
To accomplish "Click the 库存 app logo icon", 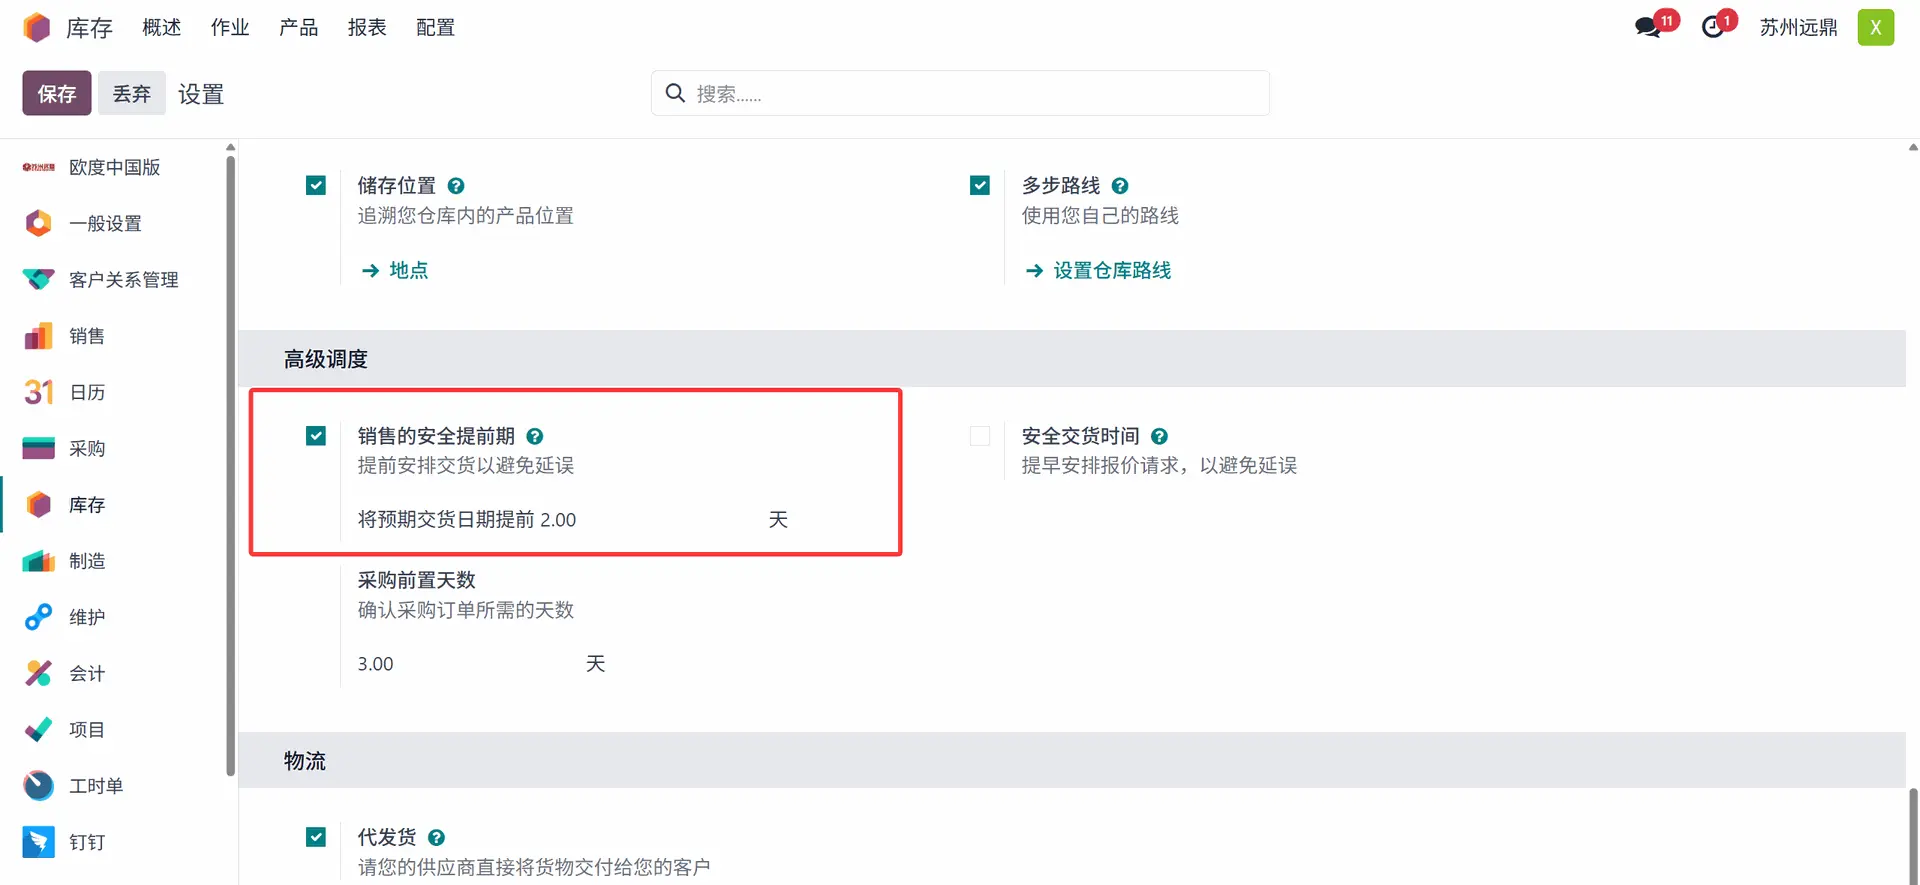I will 37,27.
